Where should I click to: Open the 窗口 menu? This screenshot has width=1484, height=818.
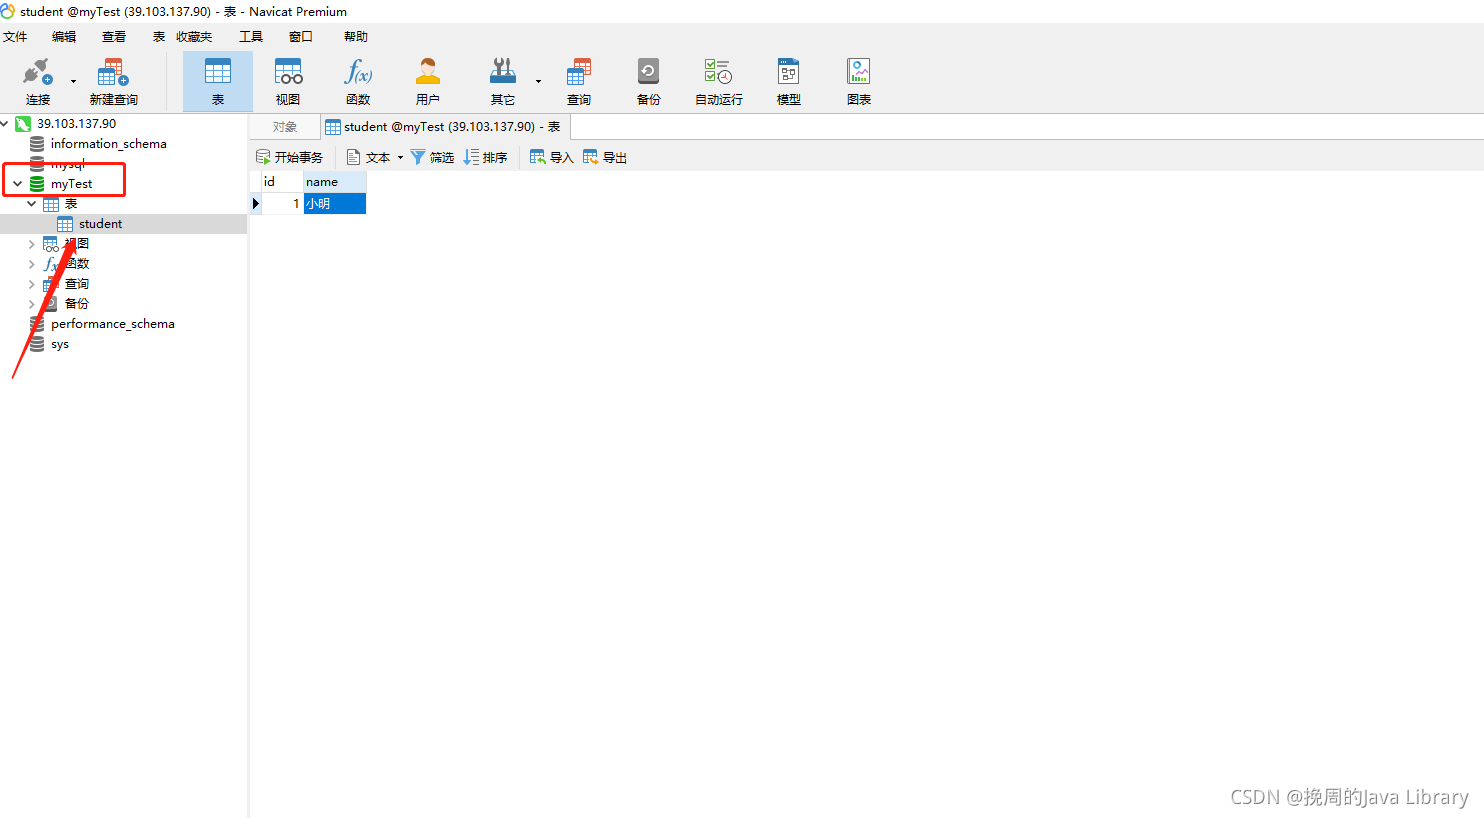(301, 37)
